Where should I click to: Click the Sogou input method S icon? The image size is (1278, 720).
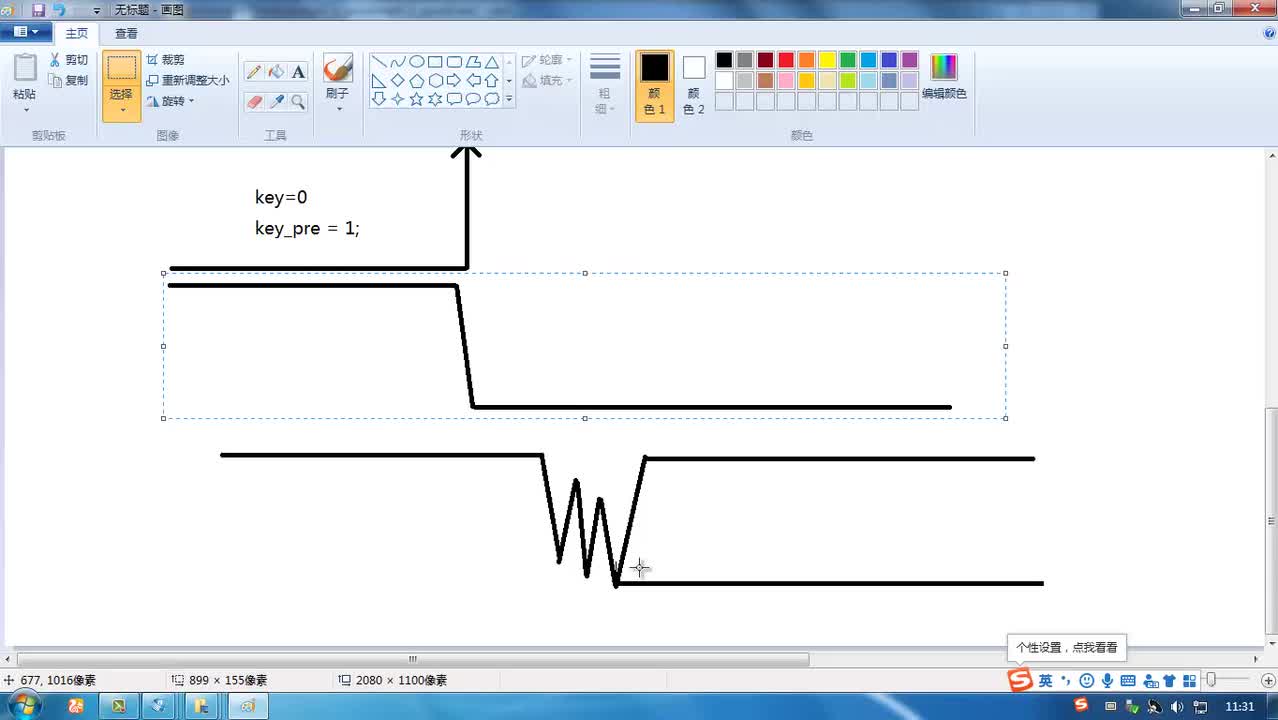pos(1019,680)
